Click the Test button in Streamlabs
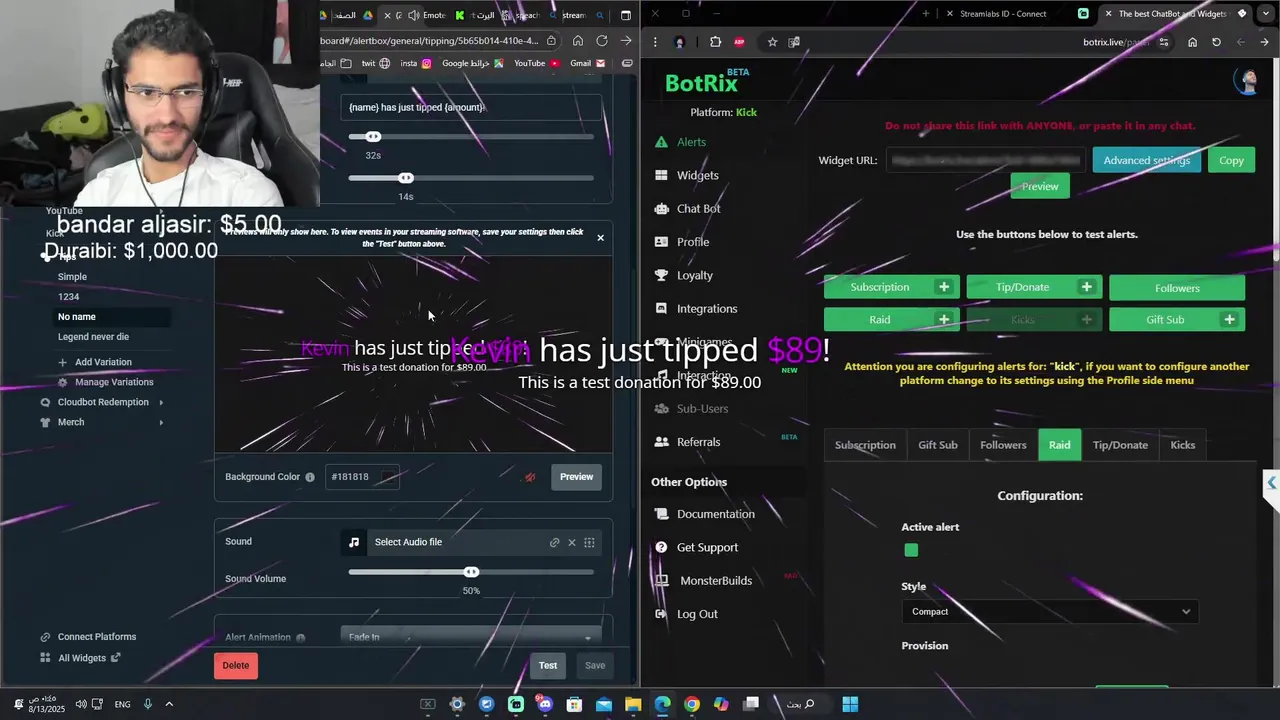This screenshot has width=1280, height=720. click(x=548, y=665)
